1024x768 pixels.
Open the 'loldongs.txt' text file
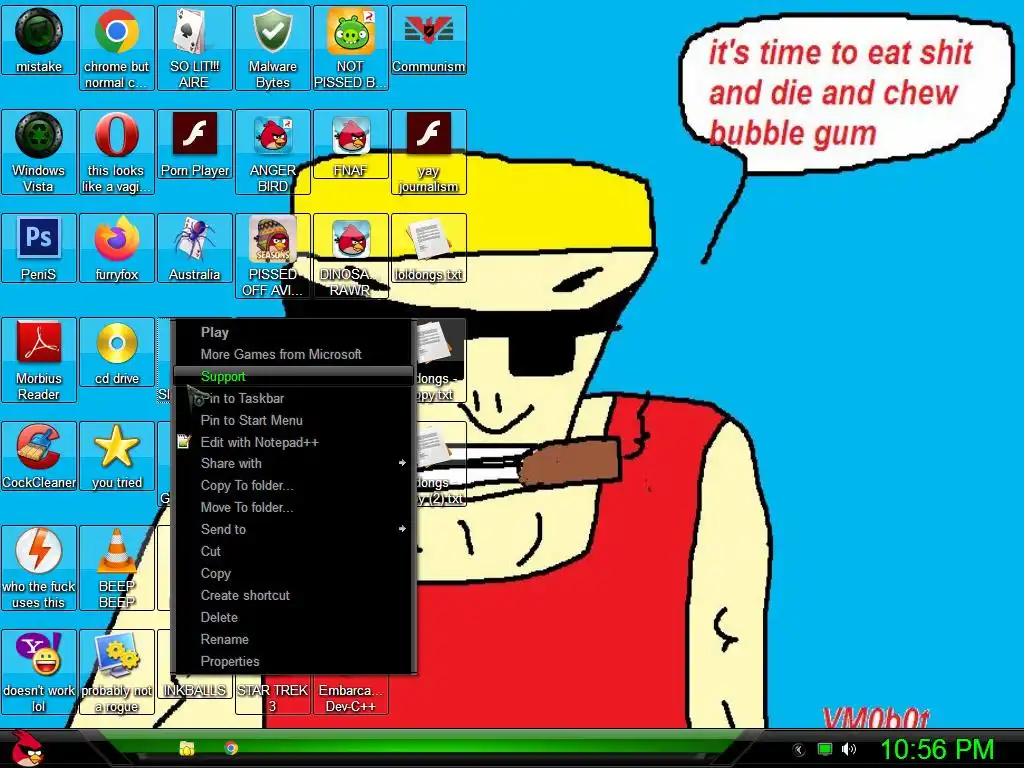[428, 248]
